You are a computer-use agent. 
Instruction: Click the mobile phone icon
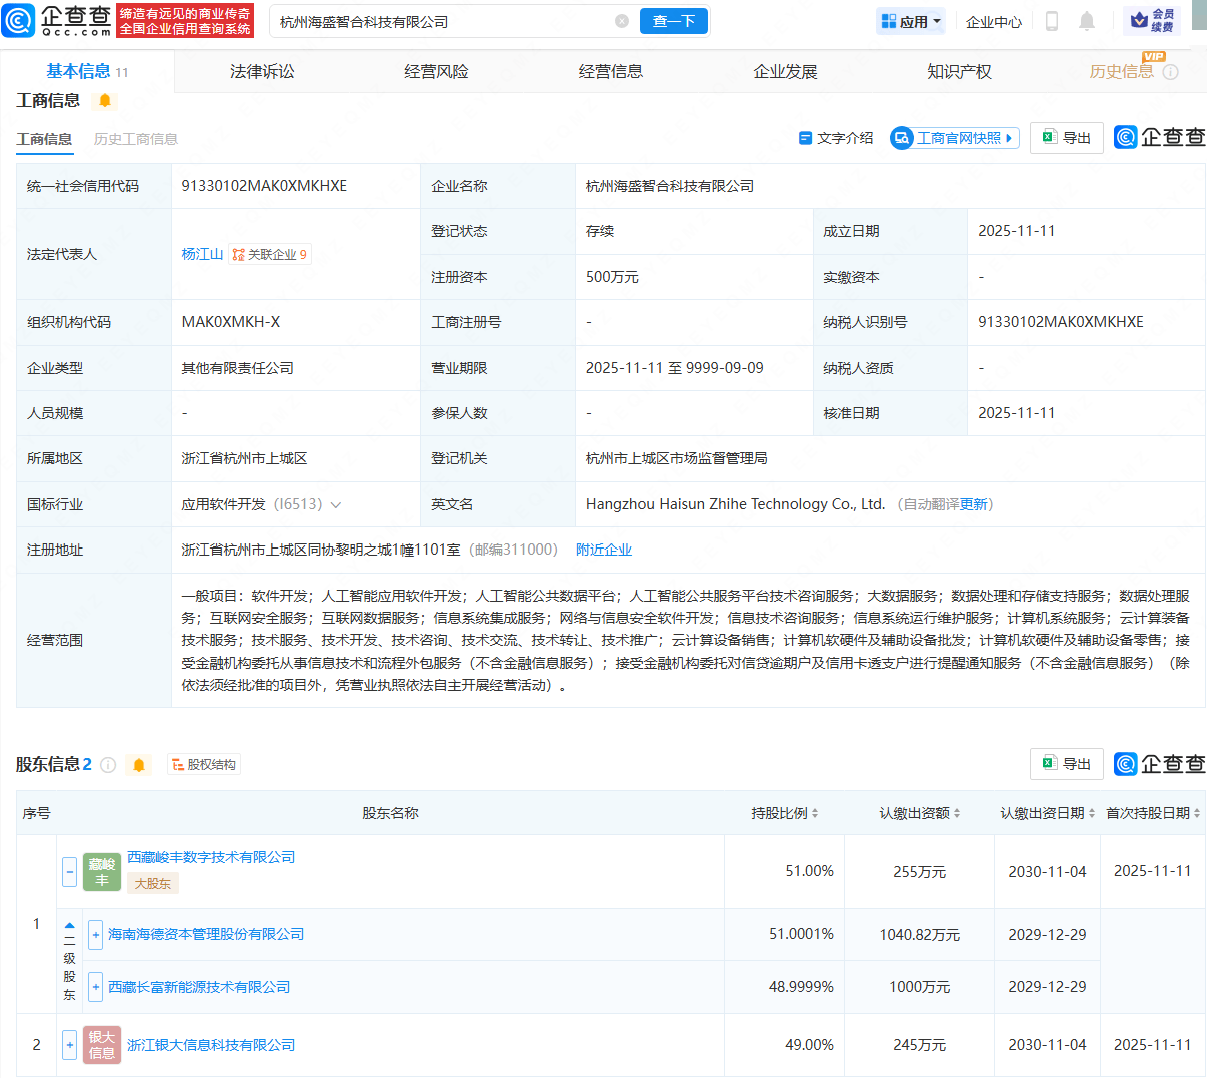click(1051, 21)
